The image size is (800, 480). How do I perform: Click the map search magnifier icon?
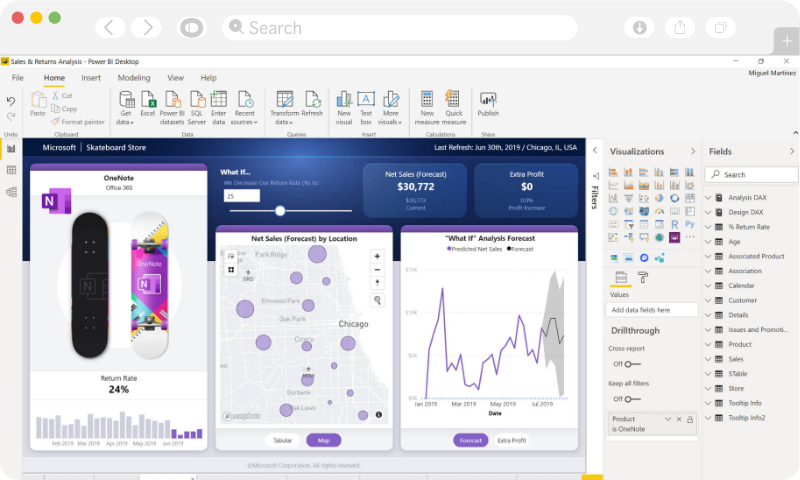(377, 300)
